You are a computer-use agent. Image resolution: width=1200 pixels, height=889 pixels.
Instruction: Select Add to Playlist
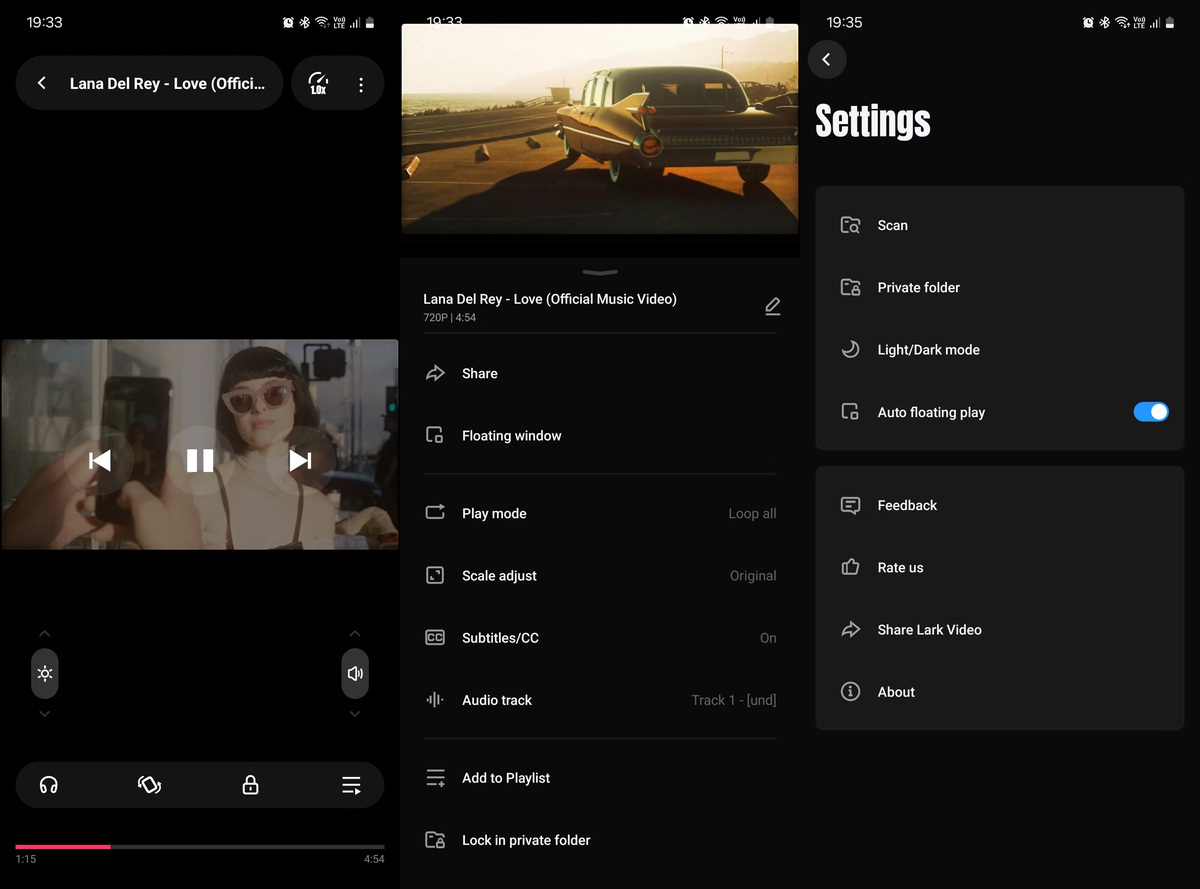pyautogui.click(x=600, y=778)
